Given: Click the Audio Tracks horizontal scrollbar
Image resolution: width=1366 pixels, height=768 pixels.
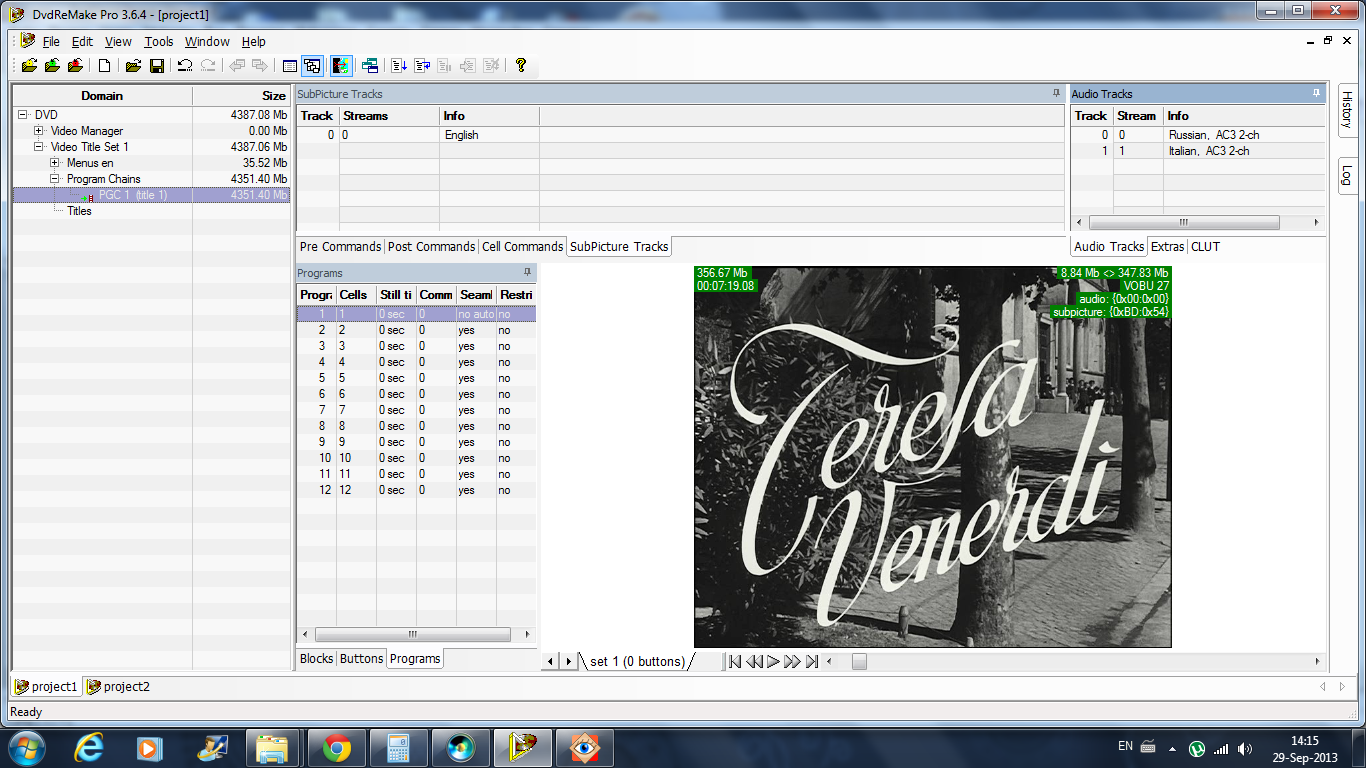Looking at the screenshot, I should point(1183,223).
